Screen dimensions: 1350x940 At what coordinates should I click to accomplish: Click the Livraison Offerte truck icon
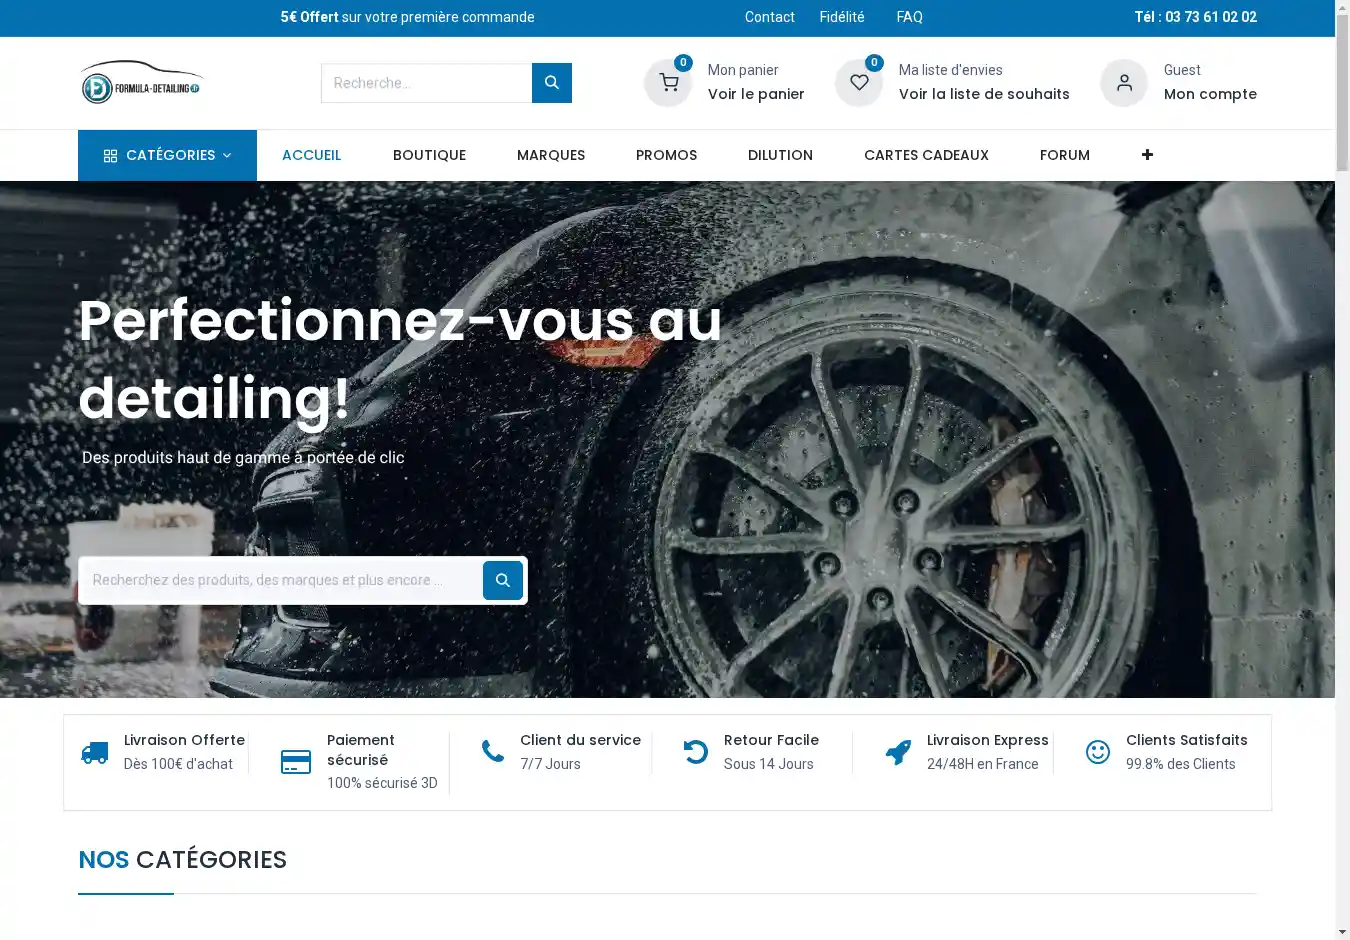[x=95, y=753]
